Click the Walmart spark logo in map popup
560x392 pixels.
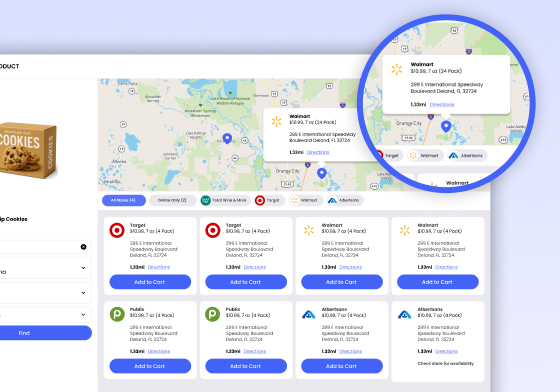[x=276, y=121]
